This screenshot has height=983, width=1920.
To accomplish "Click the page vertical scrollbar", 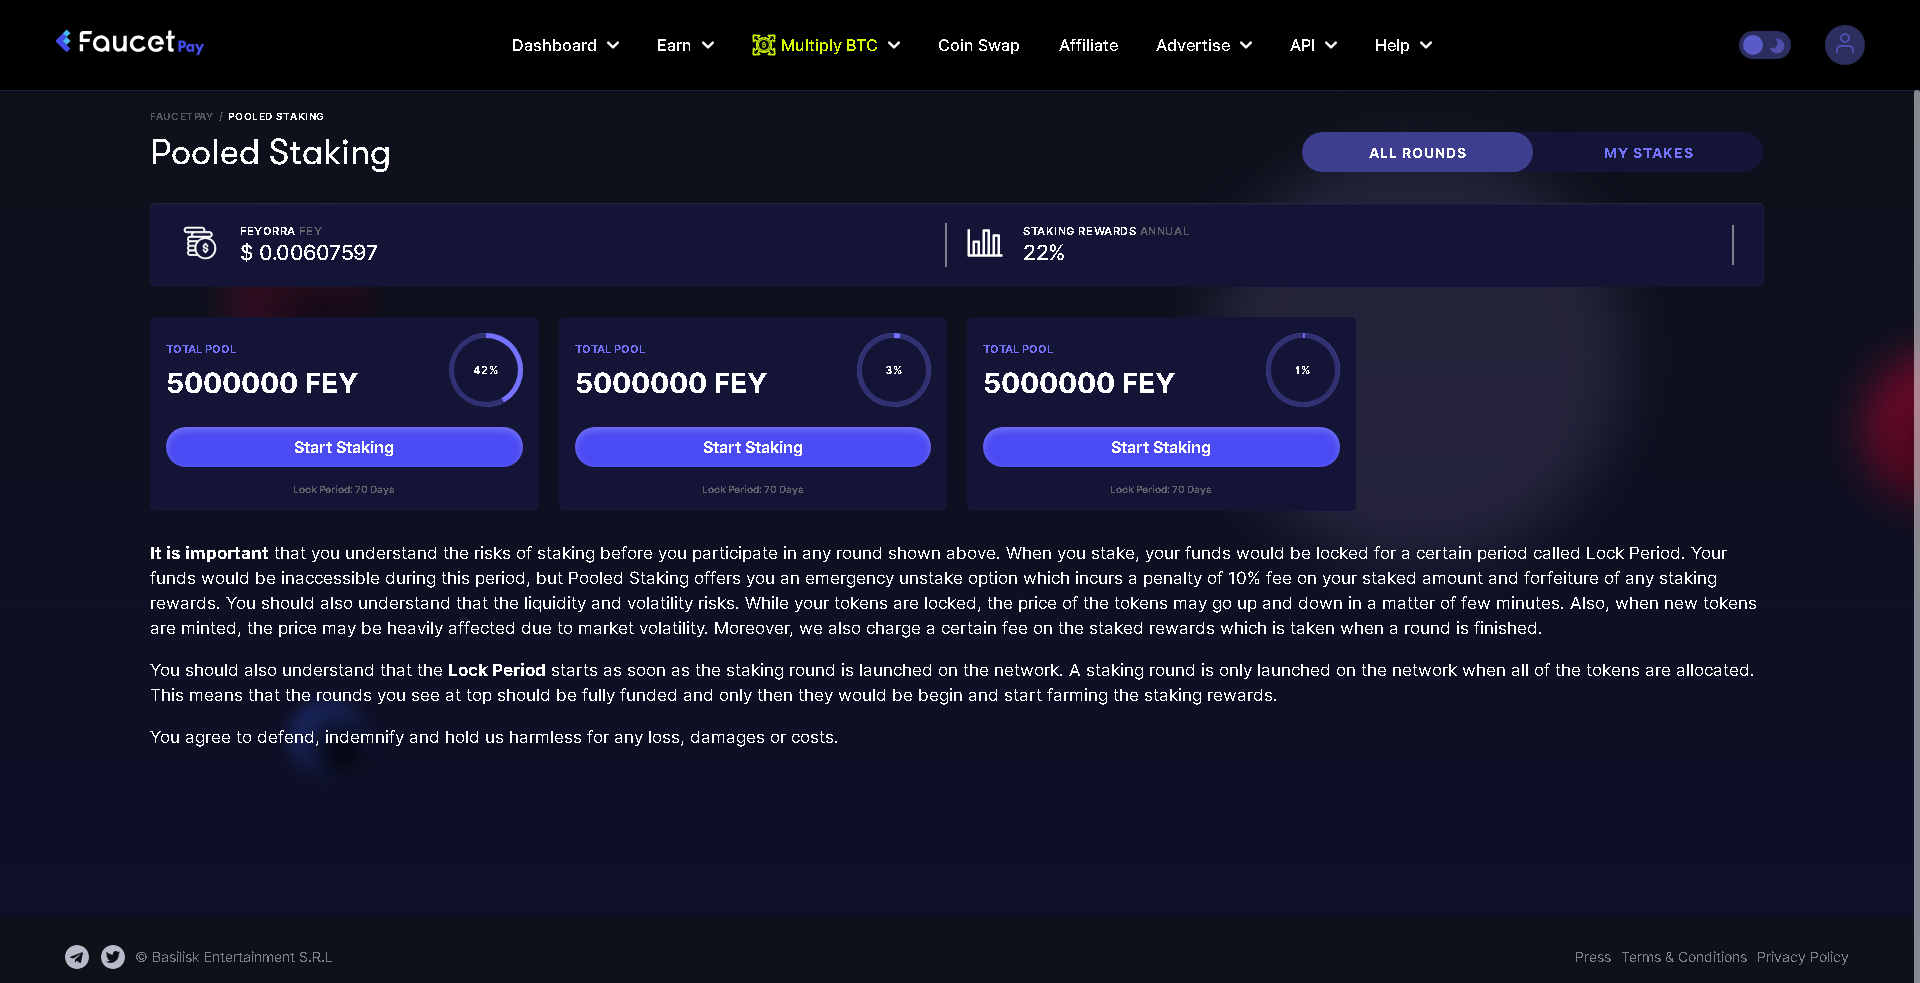I will (1916, 536).
